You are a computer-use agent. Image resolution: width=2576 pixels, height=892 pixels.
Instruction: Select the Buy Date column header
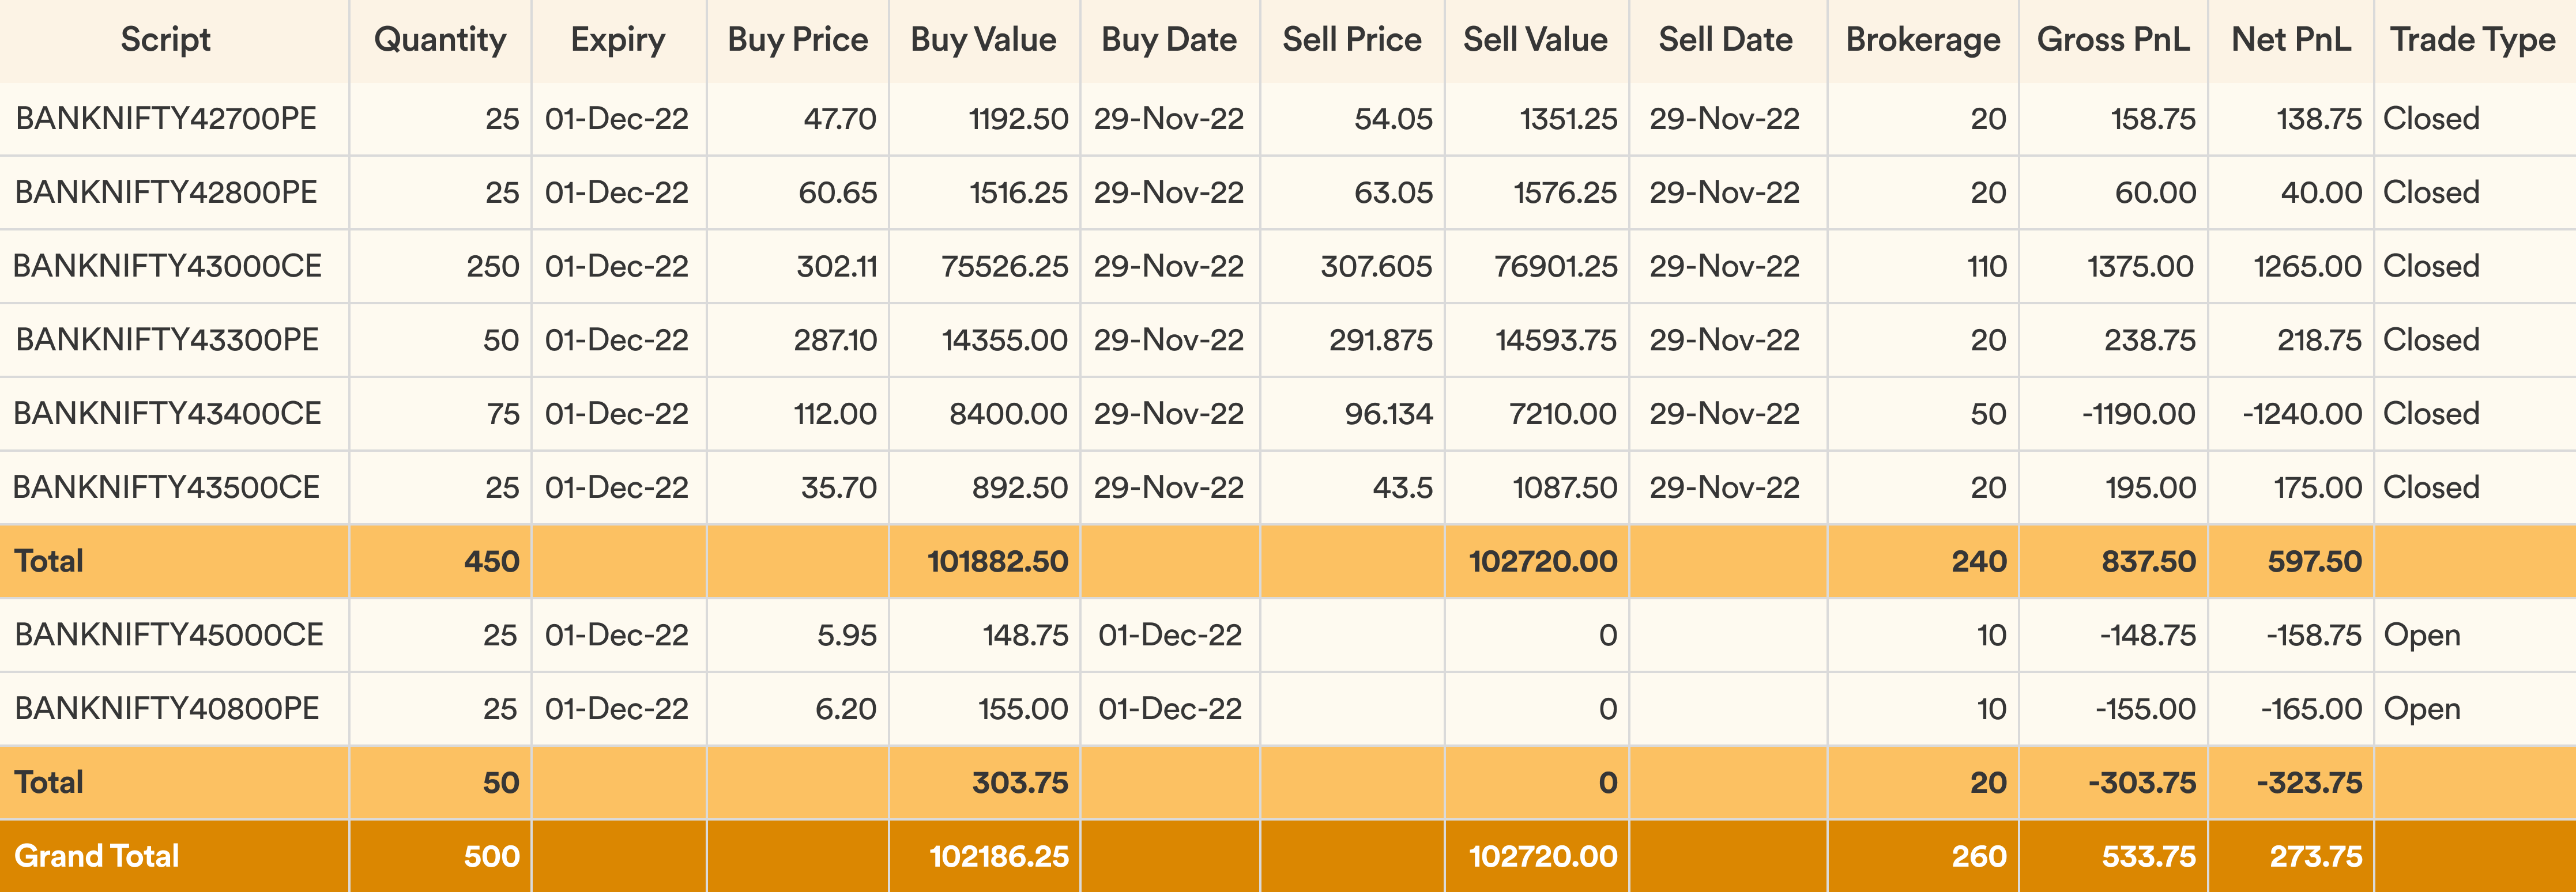coord(1169,40)
